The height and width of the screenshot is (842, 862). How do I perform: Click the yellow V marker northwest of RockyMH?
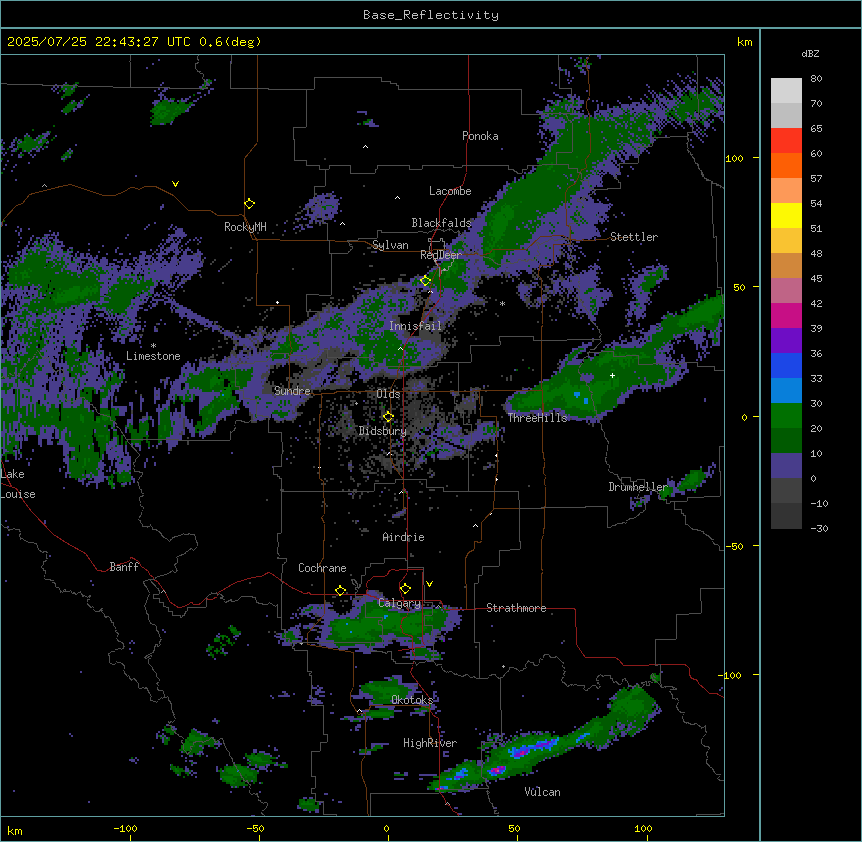(x=175, y=184)
